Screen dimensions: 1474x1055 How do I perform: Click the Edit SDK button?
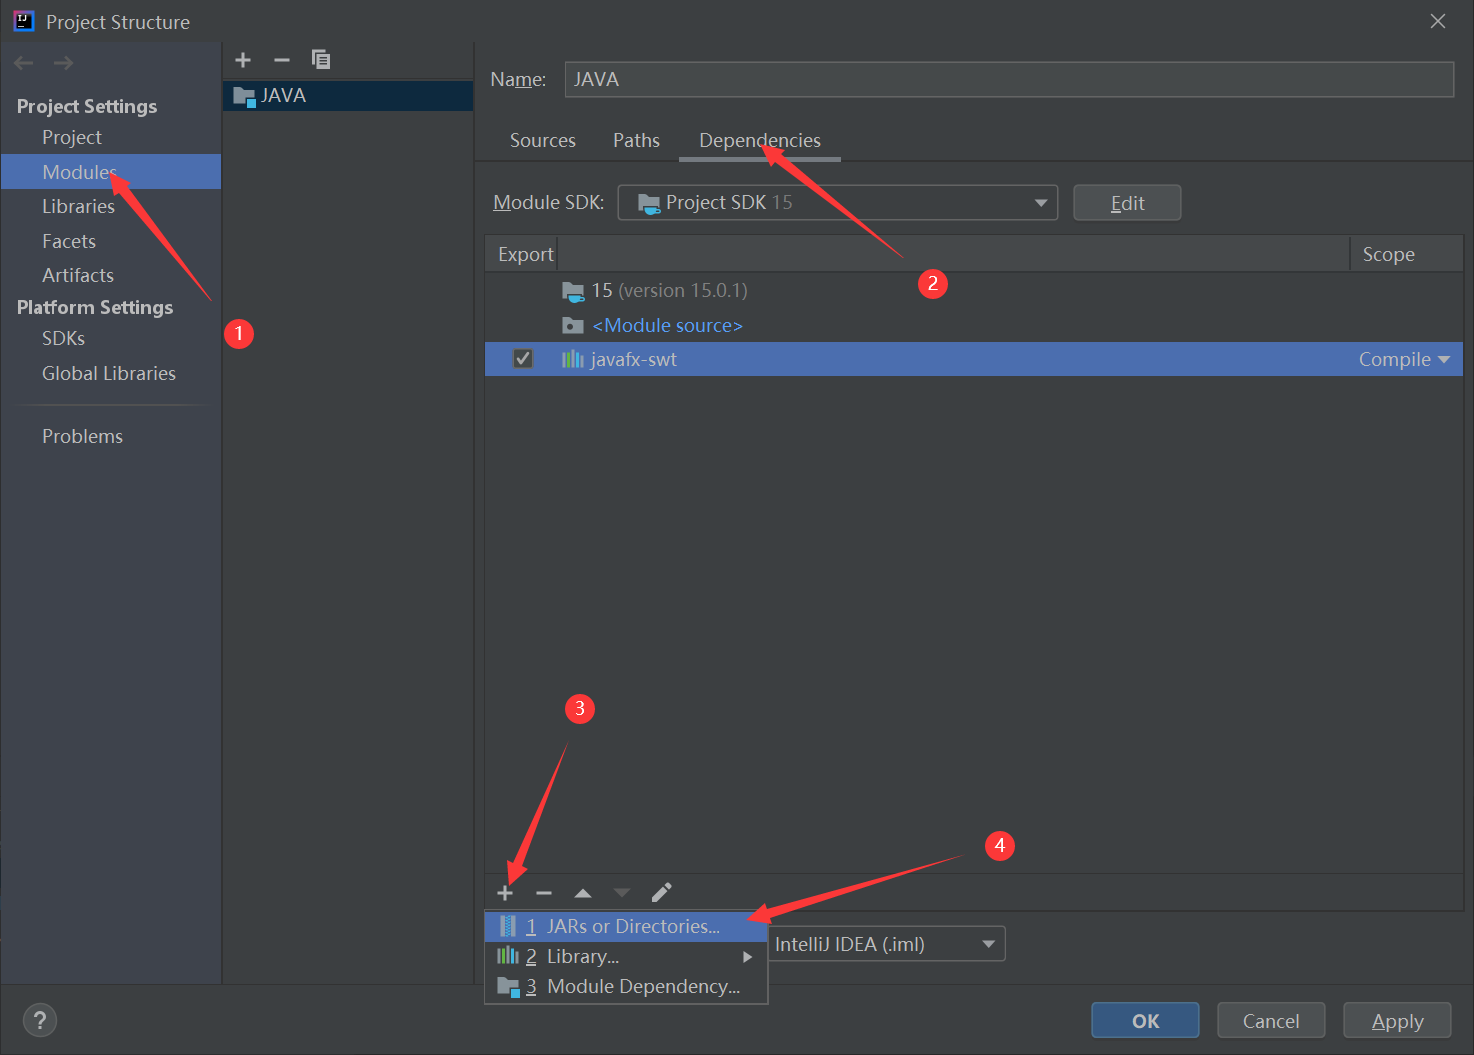(x=1127, y=203)
